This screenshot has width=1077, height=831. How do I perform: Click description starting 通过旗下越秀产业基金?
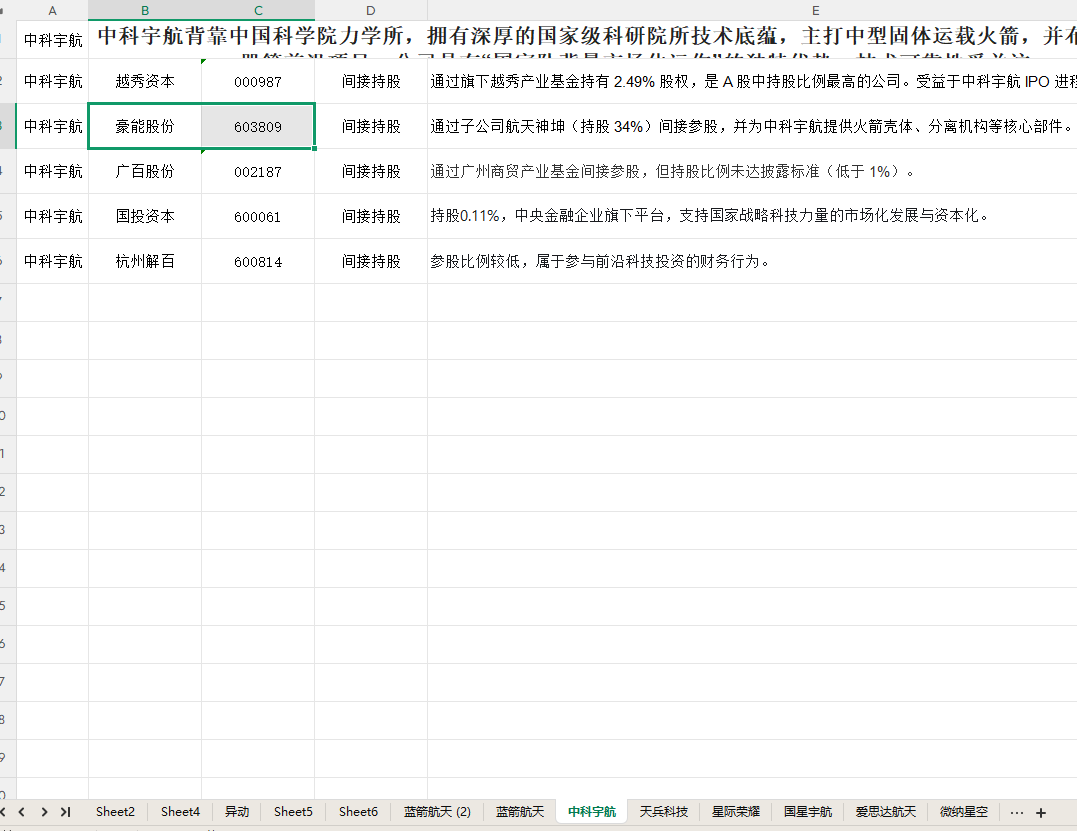point(753,81)
